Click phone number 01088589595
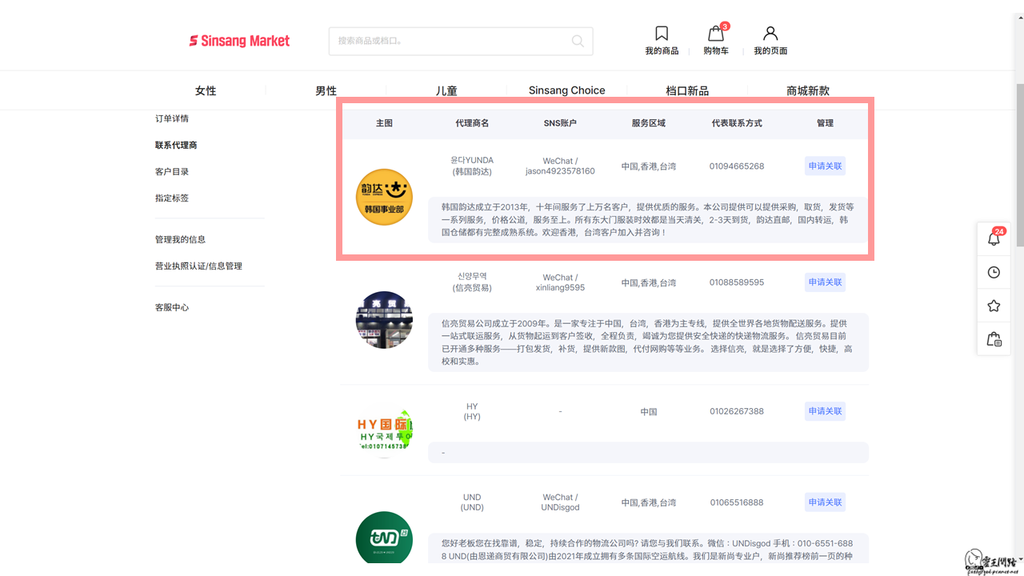Image resolution: width=1024 pixels, height=576 pixels. click(x=737, y=282)
